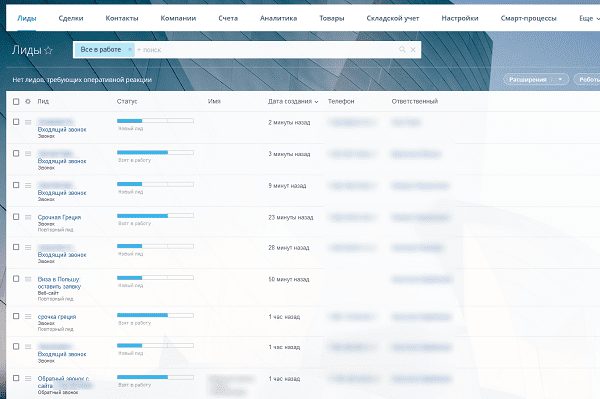Click the Лид column header
The image size is (600, 399).
click(43, 101)
